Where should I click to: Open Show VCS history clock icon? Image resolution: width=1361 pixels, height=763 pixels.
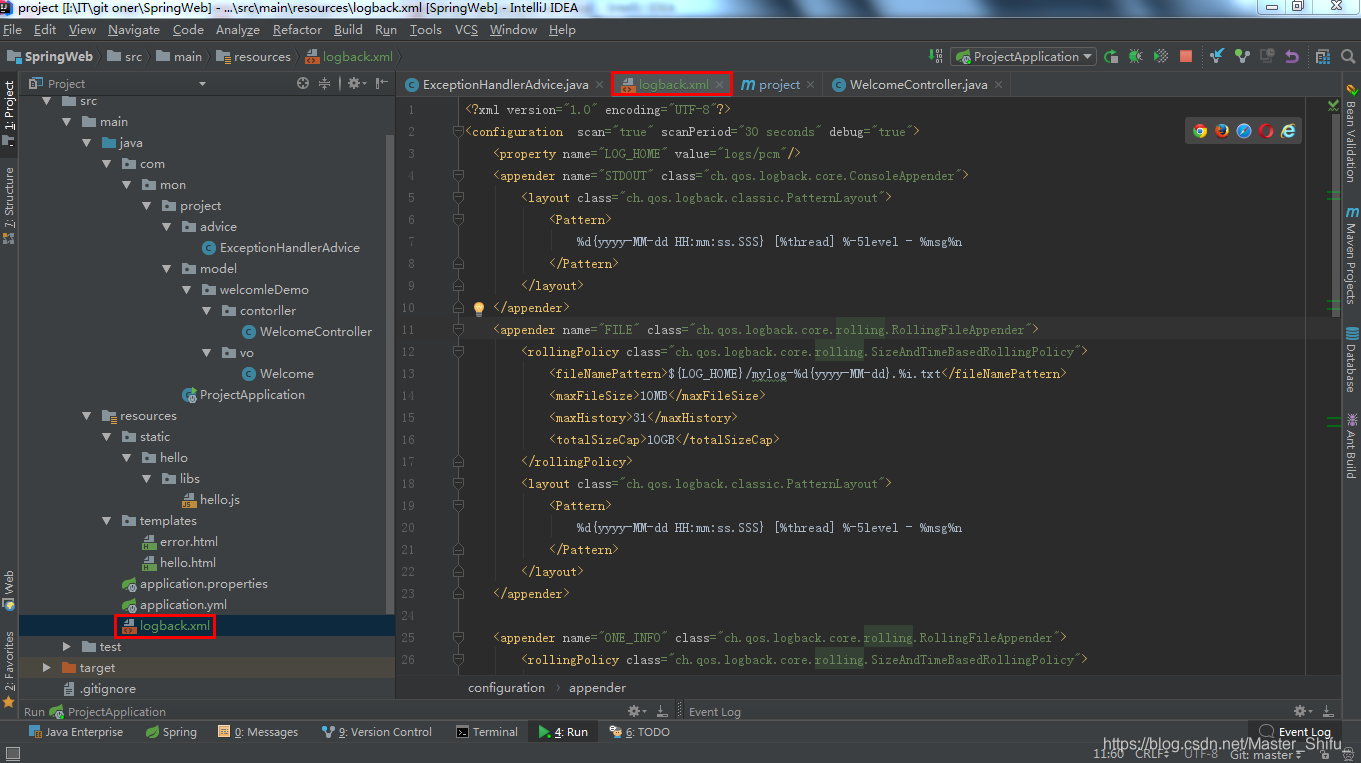tap(1267, 56)
